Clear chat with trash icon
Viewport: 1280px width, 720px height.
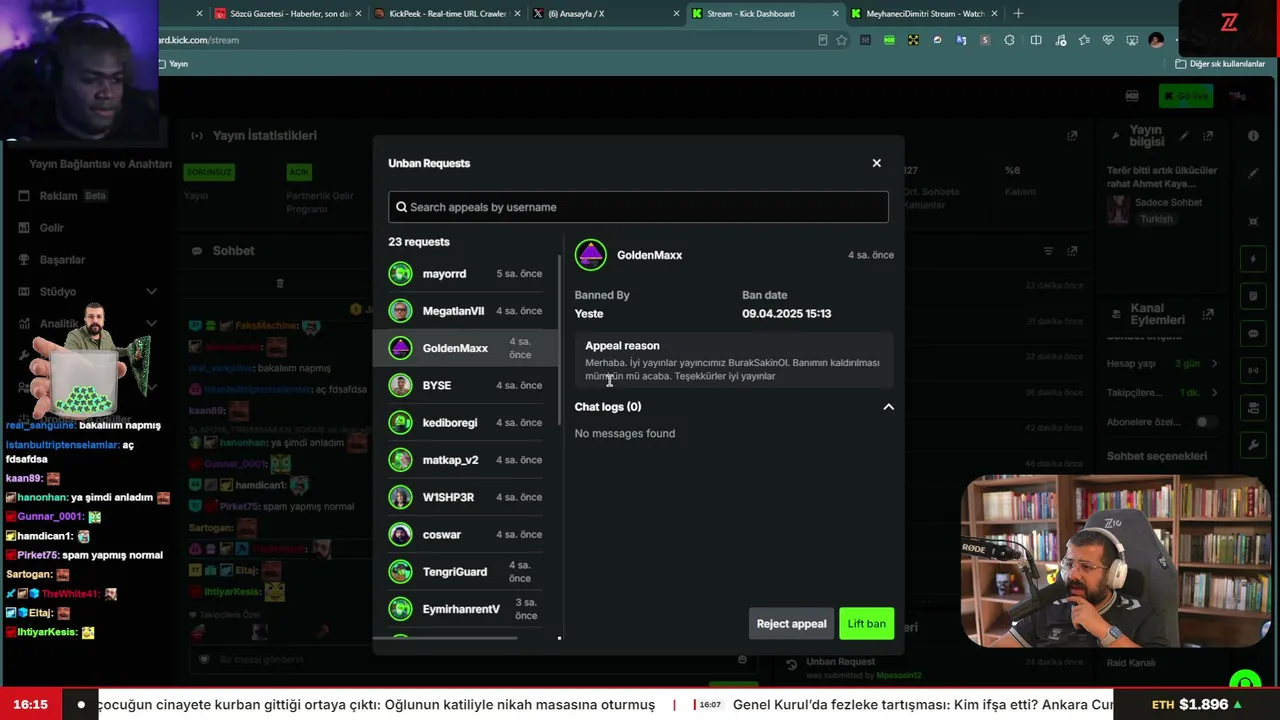coord(280,283)
